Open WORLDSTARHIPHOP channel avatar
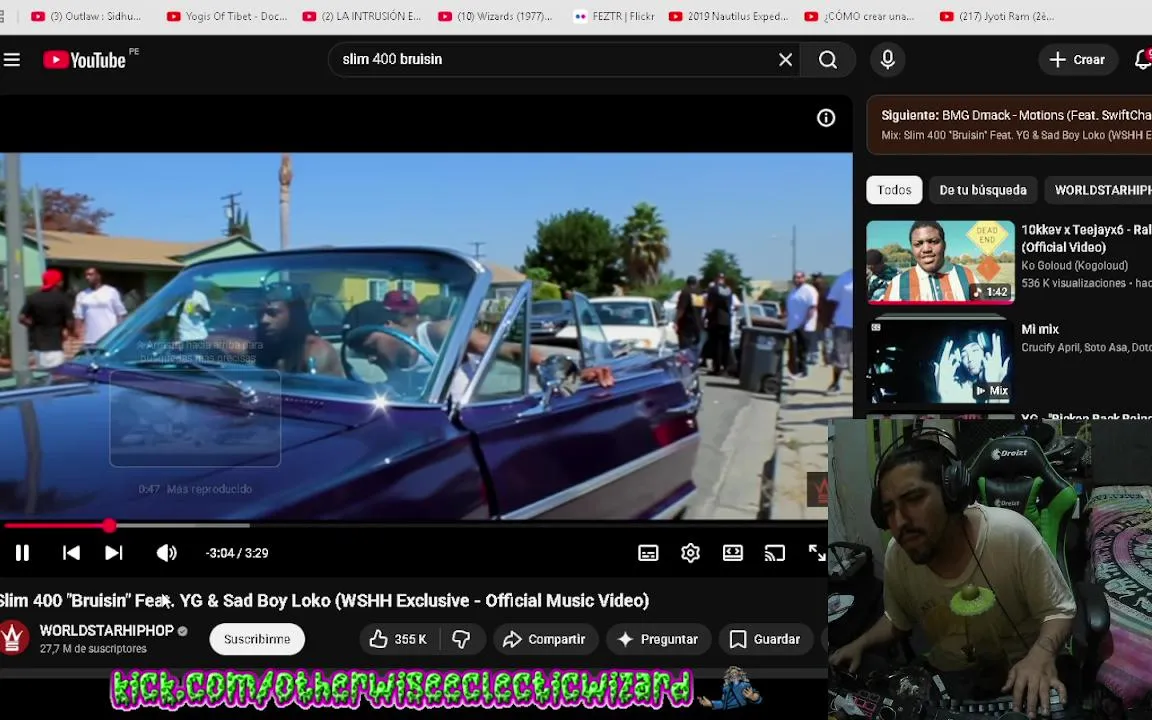 [x=14, y=638]
